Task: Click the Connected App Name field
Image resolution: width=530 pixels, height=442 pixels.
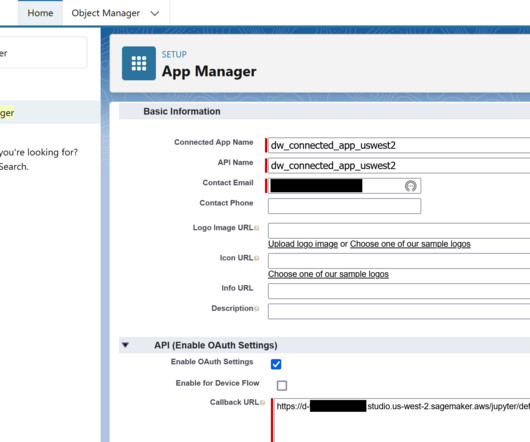Action: (399, 145)
